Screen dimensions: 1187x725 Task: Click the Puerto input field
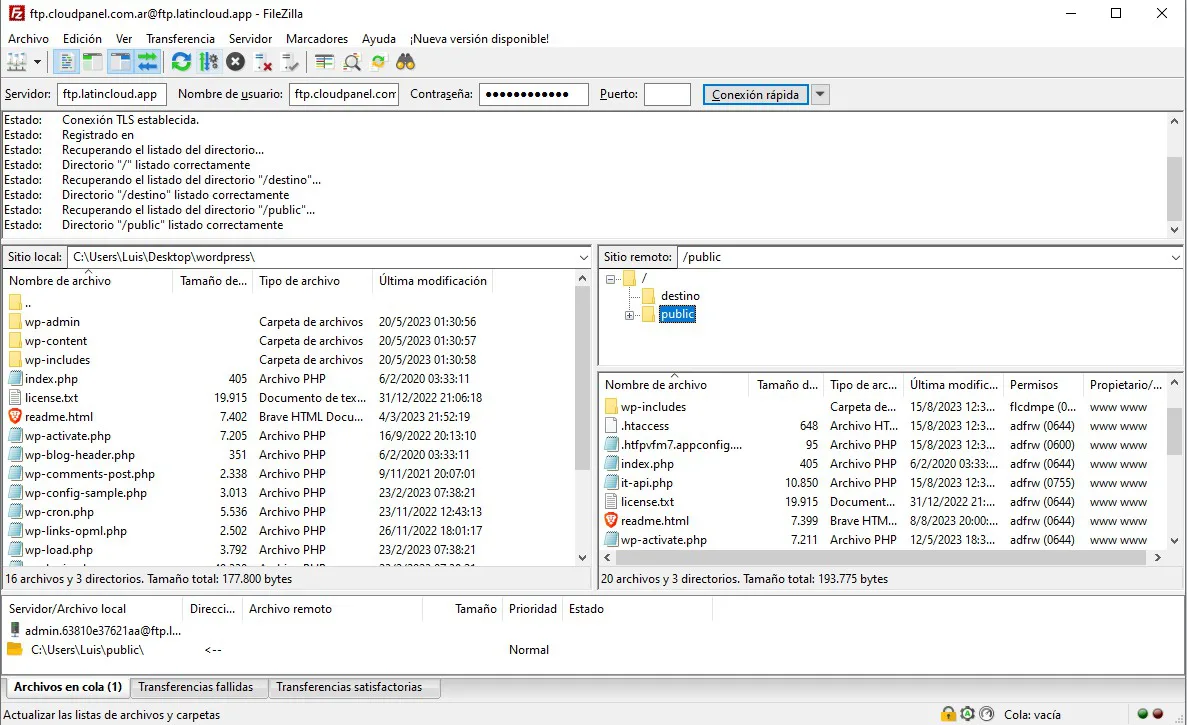coord(667,95)
